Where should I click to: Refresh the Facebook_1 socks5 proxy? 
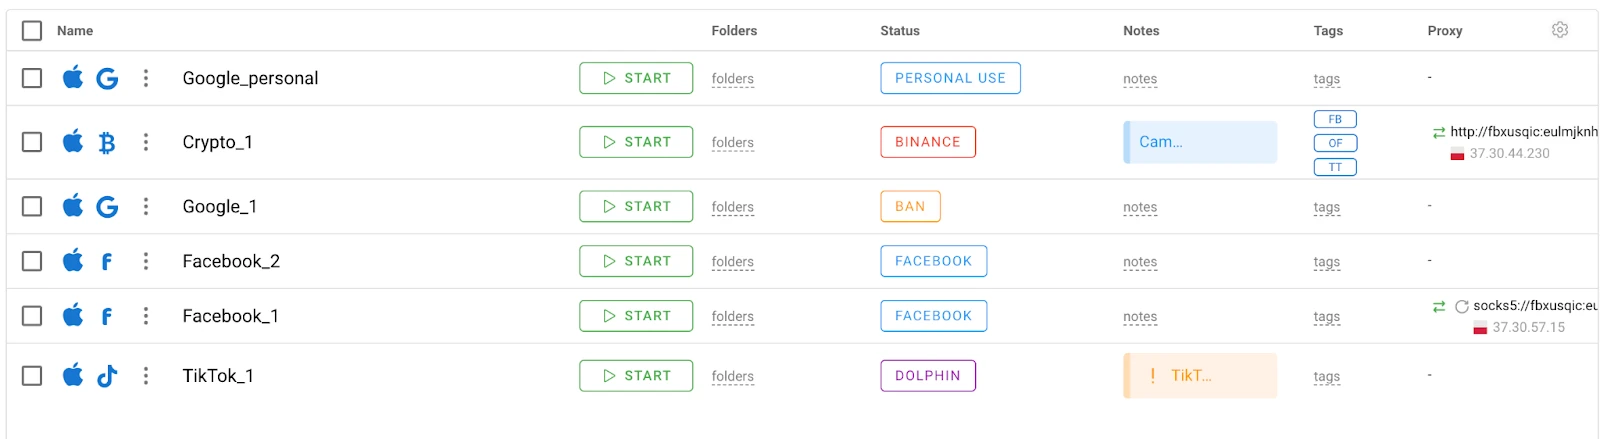coord(1462,307)
